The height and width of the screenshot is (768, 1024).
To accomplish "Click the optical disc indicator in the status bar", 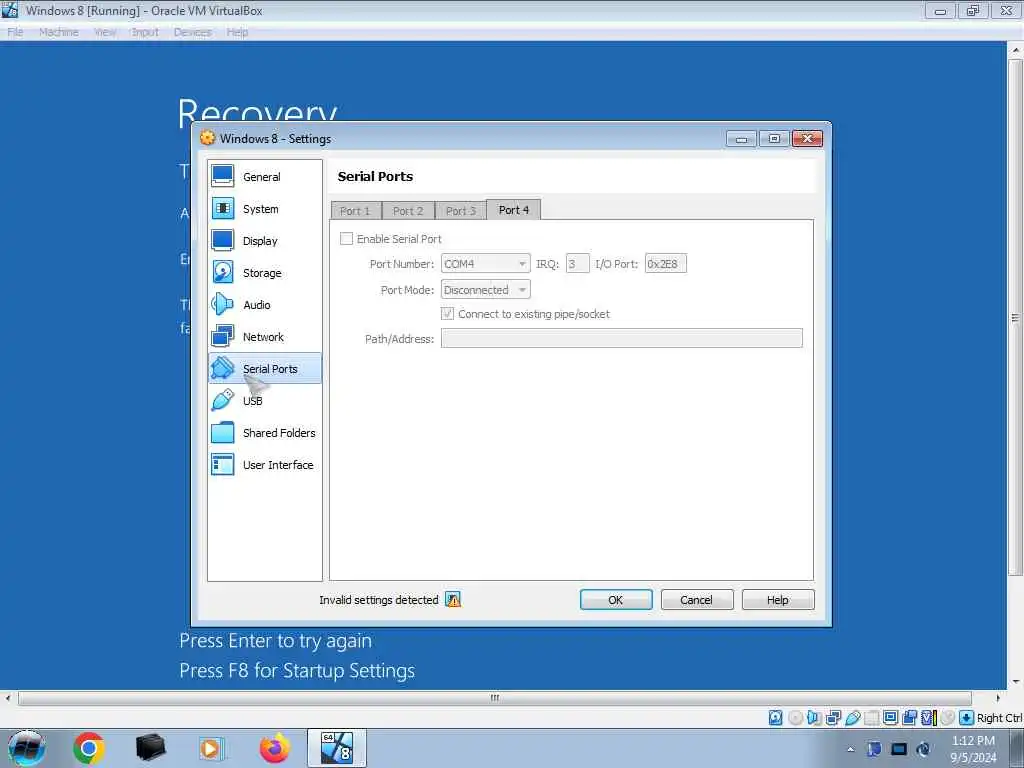I will [x=795, y=718].
